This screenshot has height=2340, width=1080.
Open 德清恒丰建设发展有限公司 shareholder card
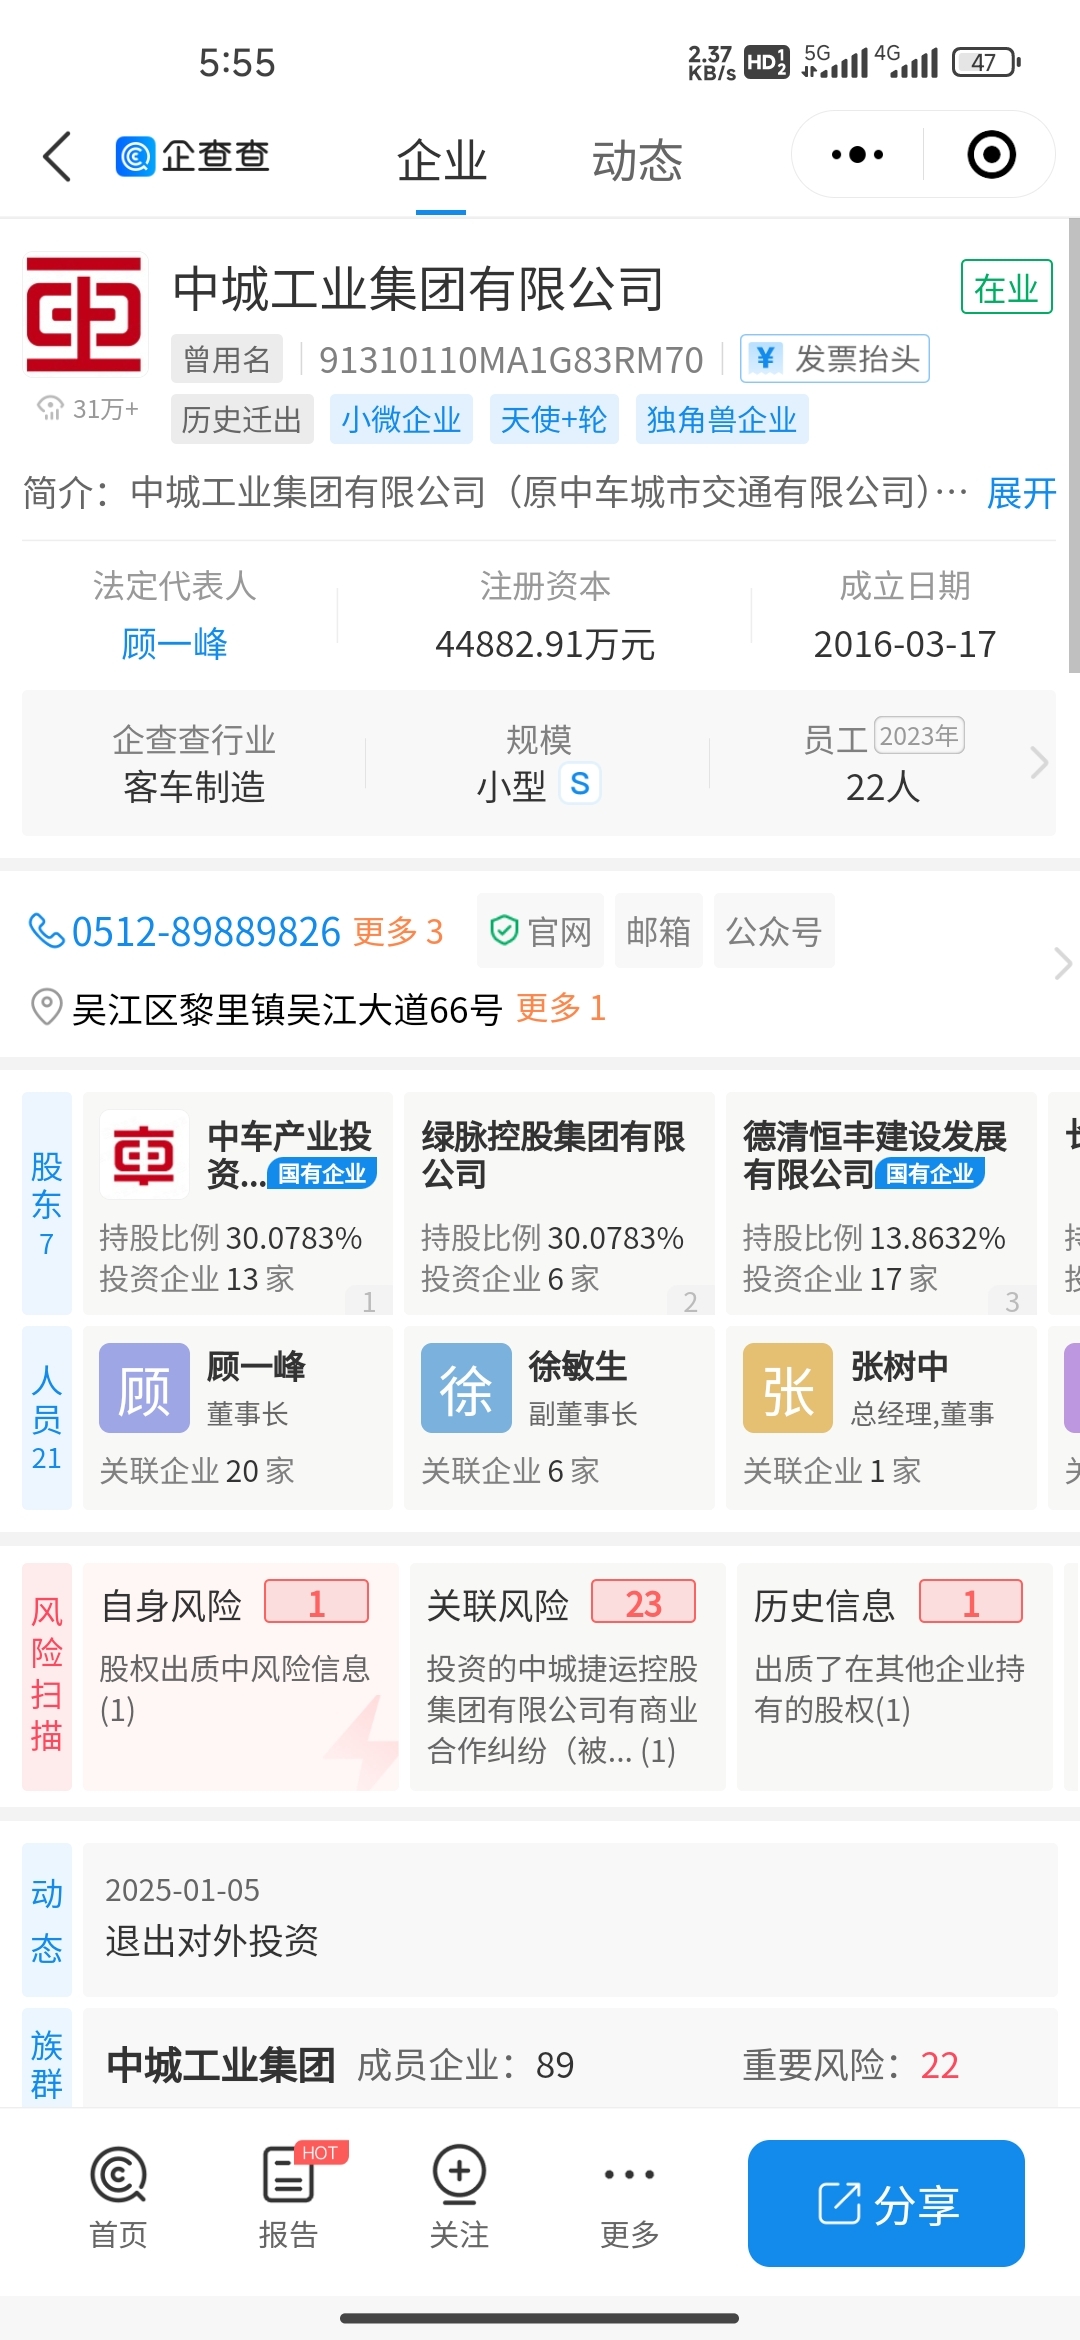(x=881, y=1203)
